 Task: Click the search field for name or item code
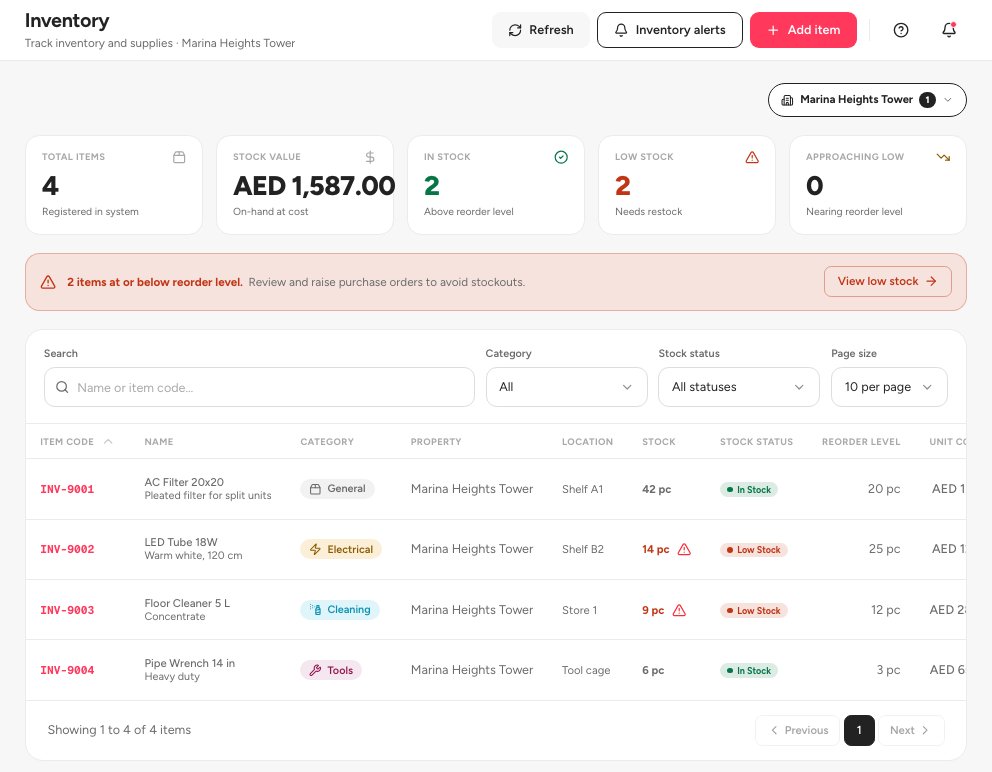259,387
